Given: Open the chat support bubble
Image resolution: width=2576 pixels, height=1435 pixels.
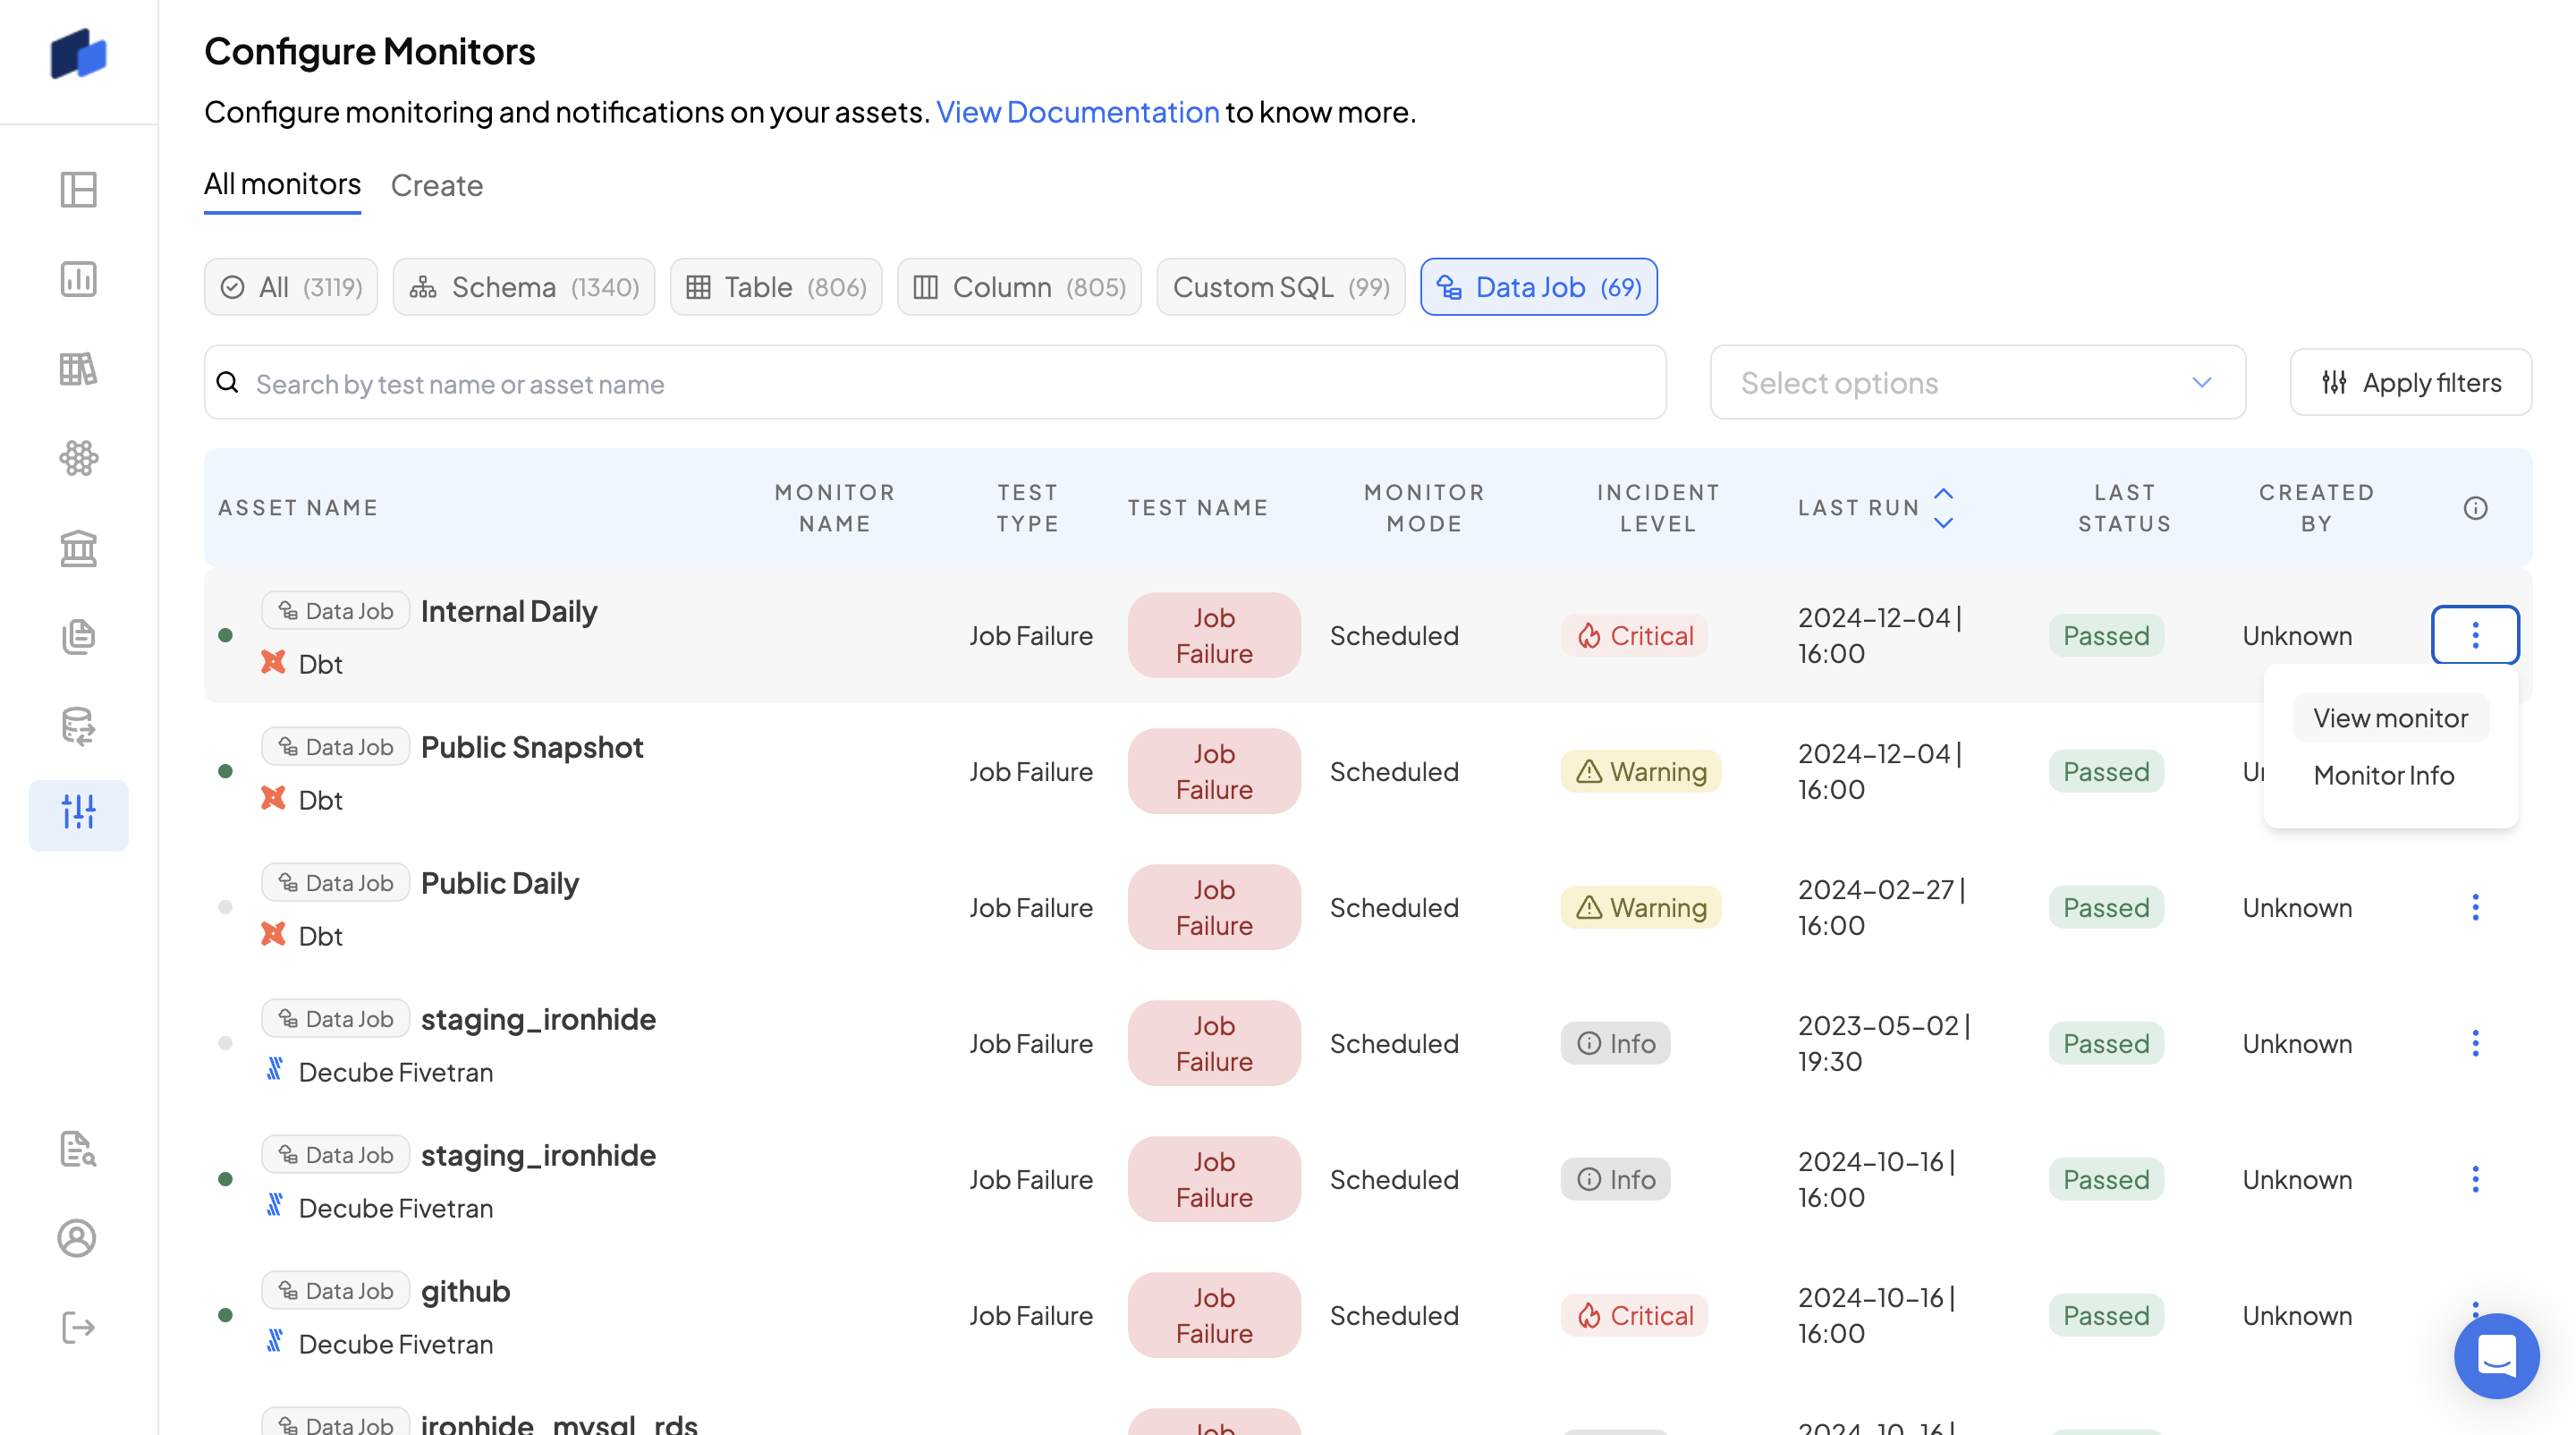Looking at the screenshot, I should pyautogui.click(x=2496, y=1355).
